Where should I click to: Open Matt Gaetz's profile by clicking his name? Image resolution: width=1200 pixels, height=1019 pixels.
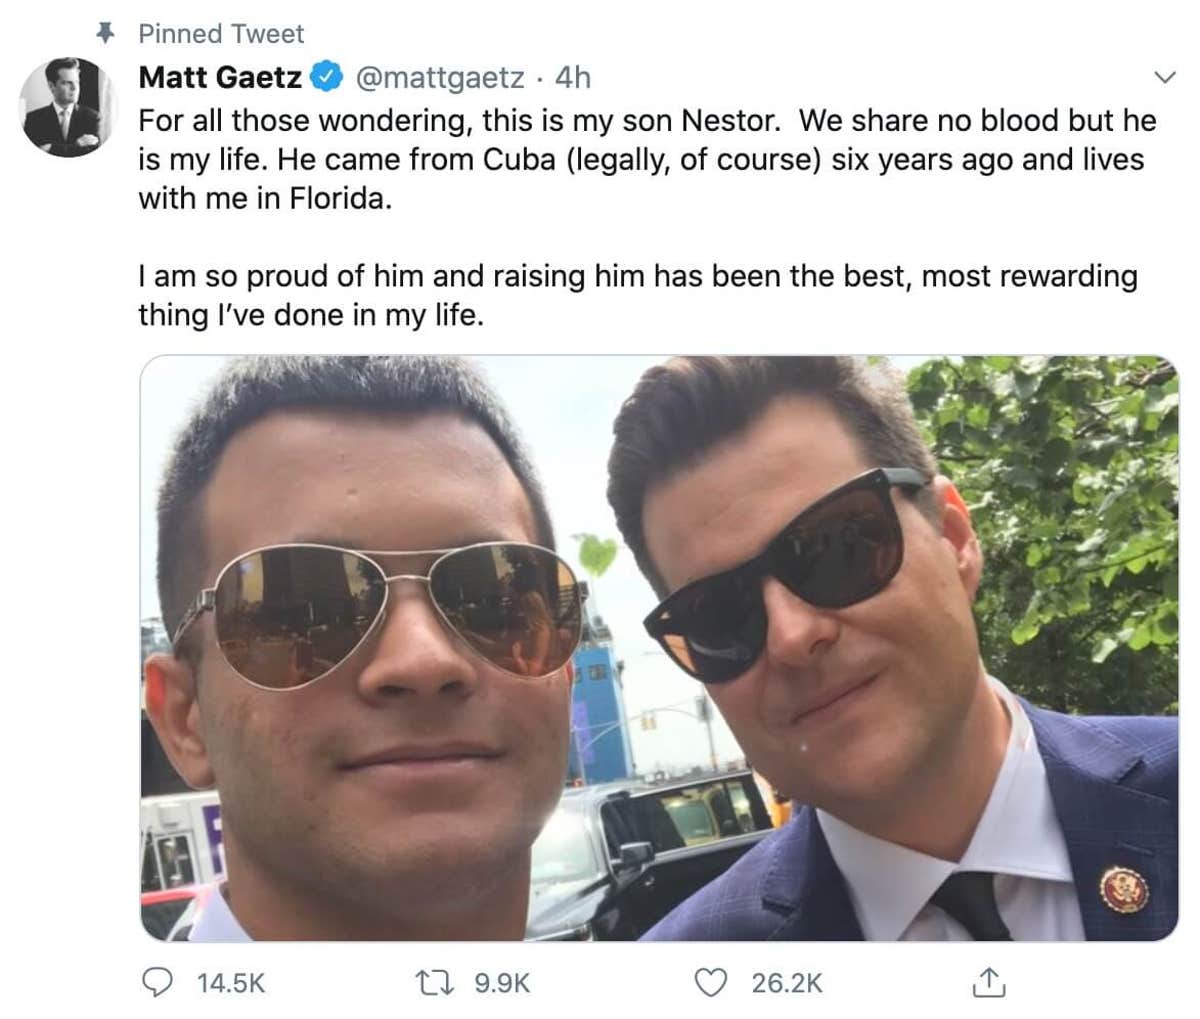218,76
